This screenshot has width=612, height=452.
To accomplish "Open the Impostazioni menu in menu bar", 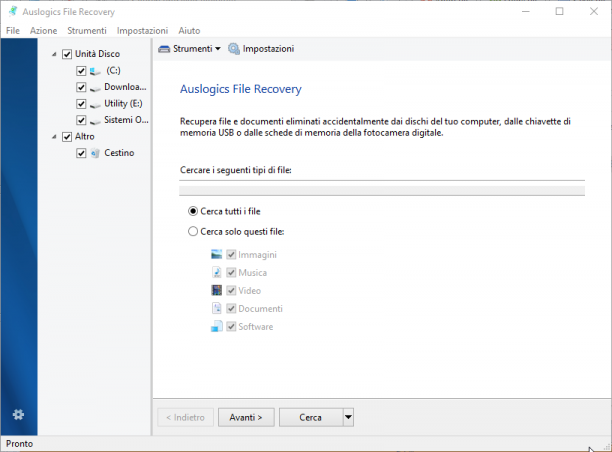I will (142, 30).
